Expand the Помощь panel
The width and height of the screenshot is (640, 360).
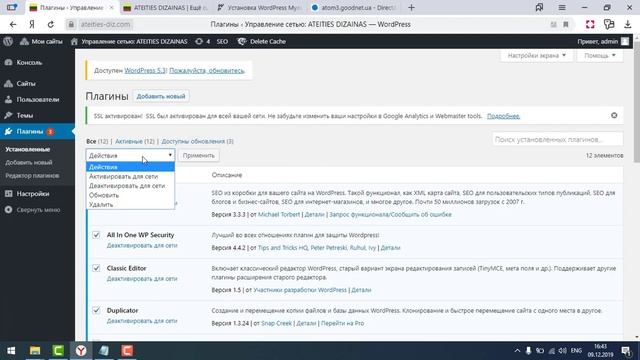[600, 56]
